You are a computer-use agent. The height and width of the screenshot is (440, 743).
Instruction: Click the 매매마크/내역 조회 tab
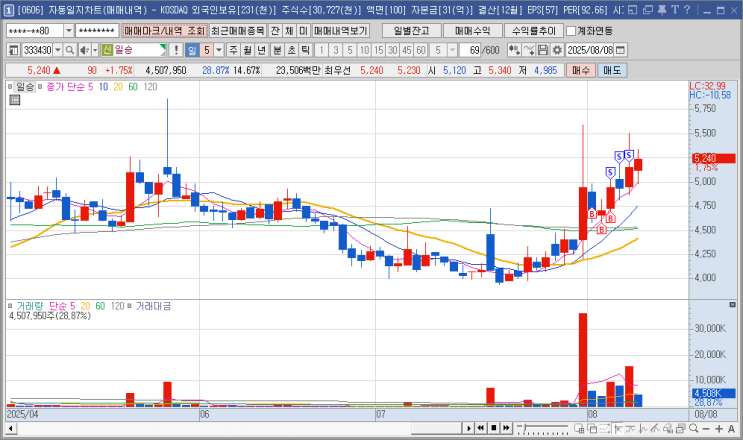tap(164, 31)
